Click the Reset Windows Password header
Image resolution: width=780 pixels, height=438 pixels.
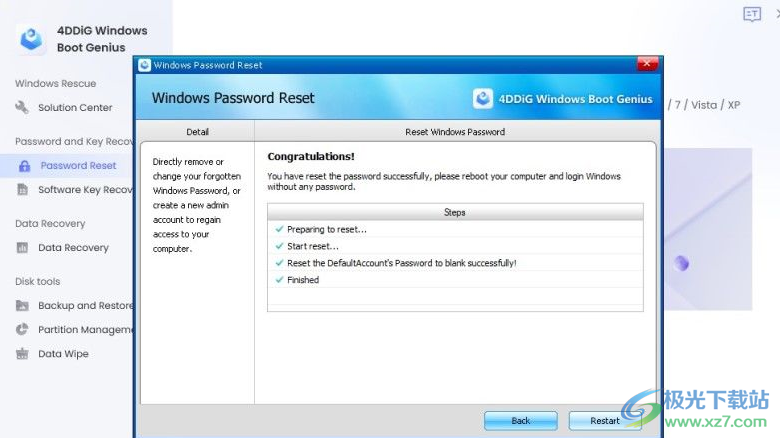[455, 132]
